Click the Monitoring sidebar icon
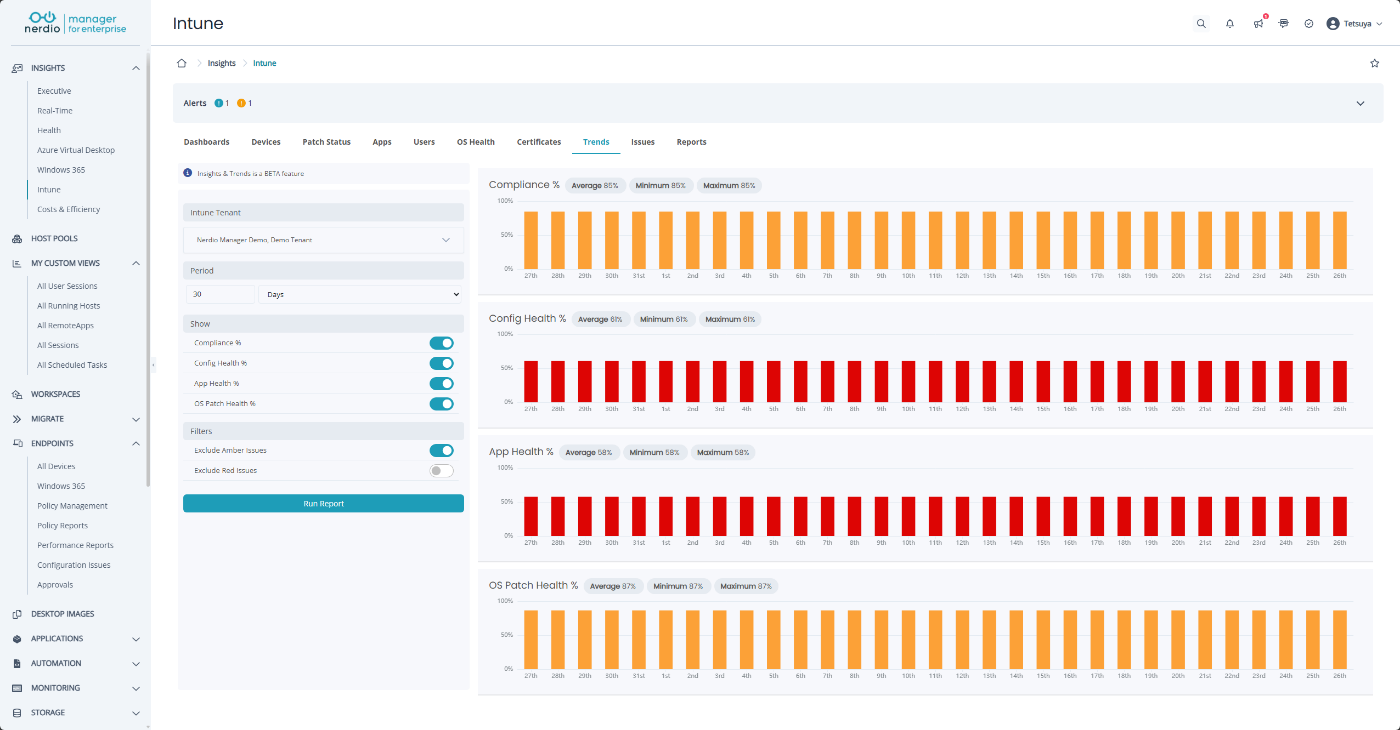The image size is (1400, 730). click(x=17, y=688)
